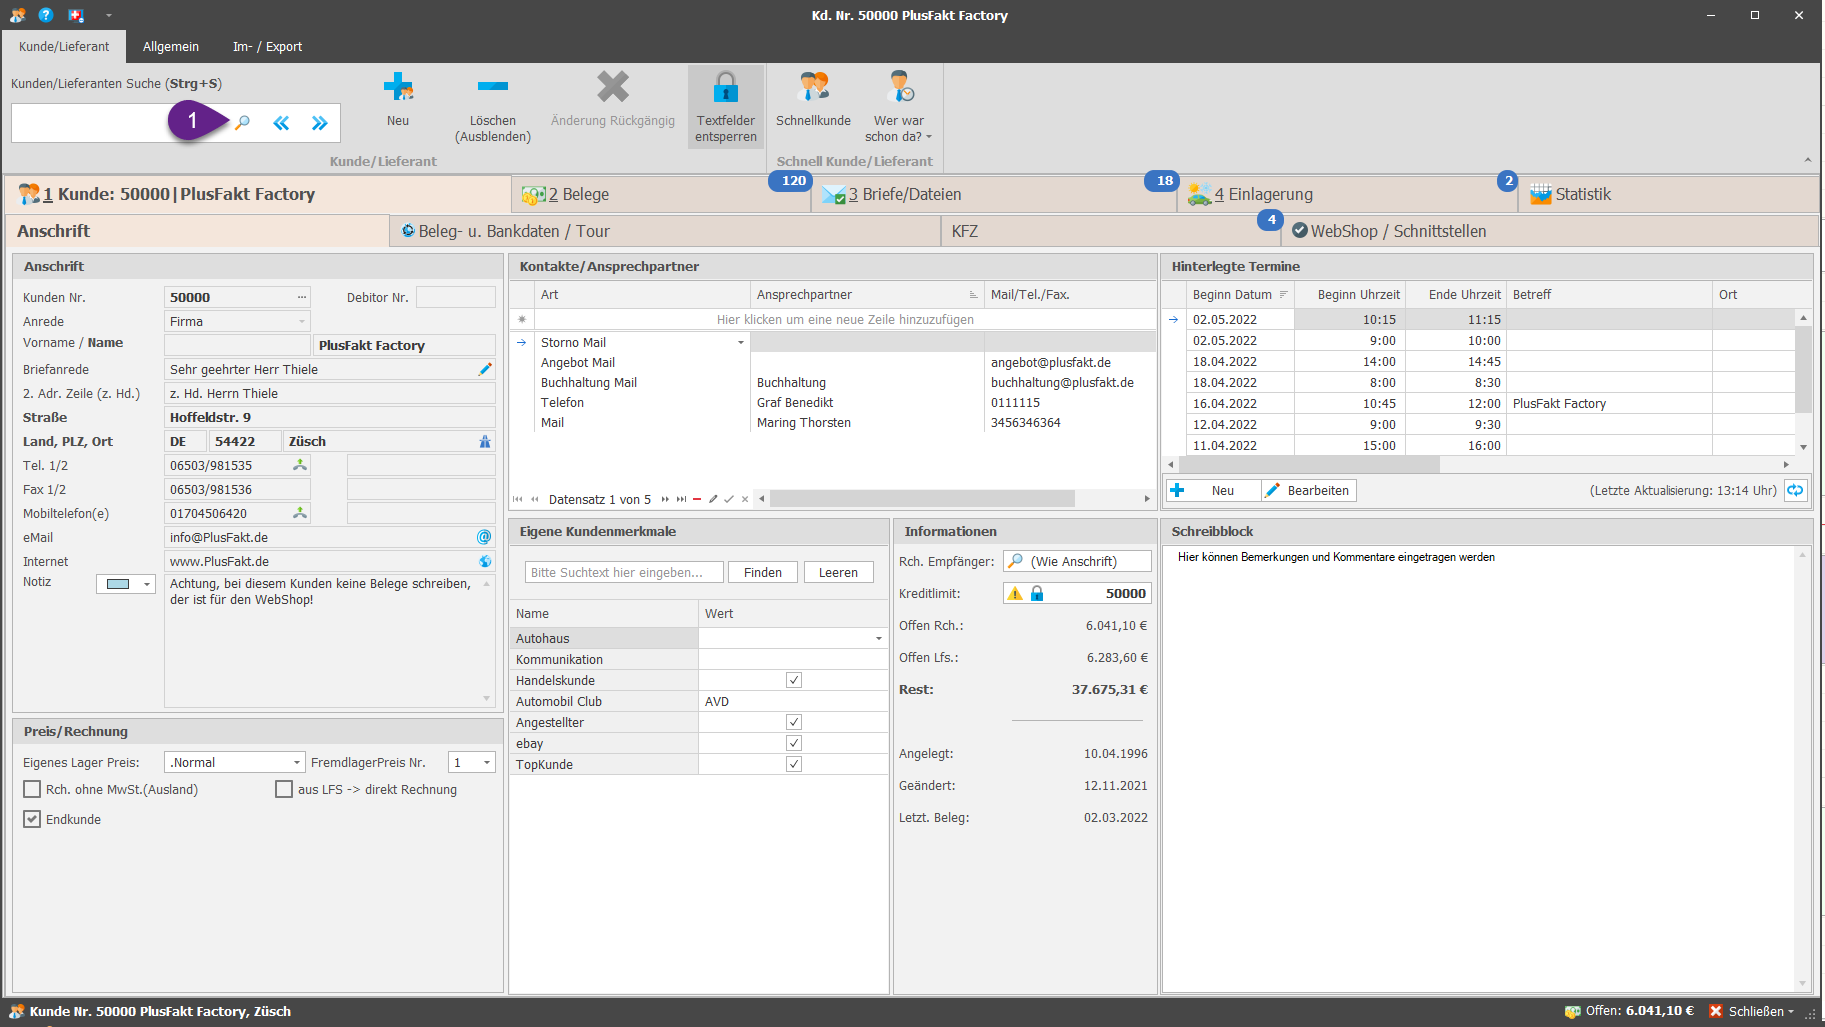Click the Kreditlimit warning triangle icon
Screen dimensions: 1825x1027
(1016, 593)
